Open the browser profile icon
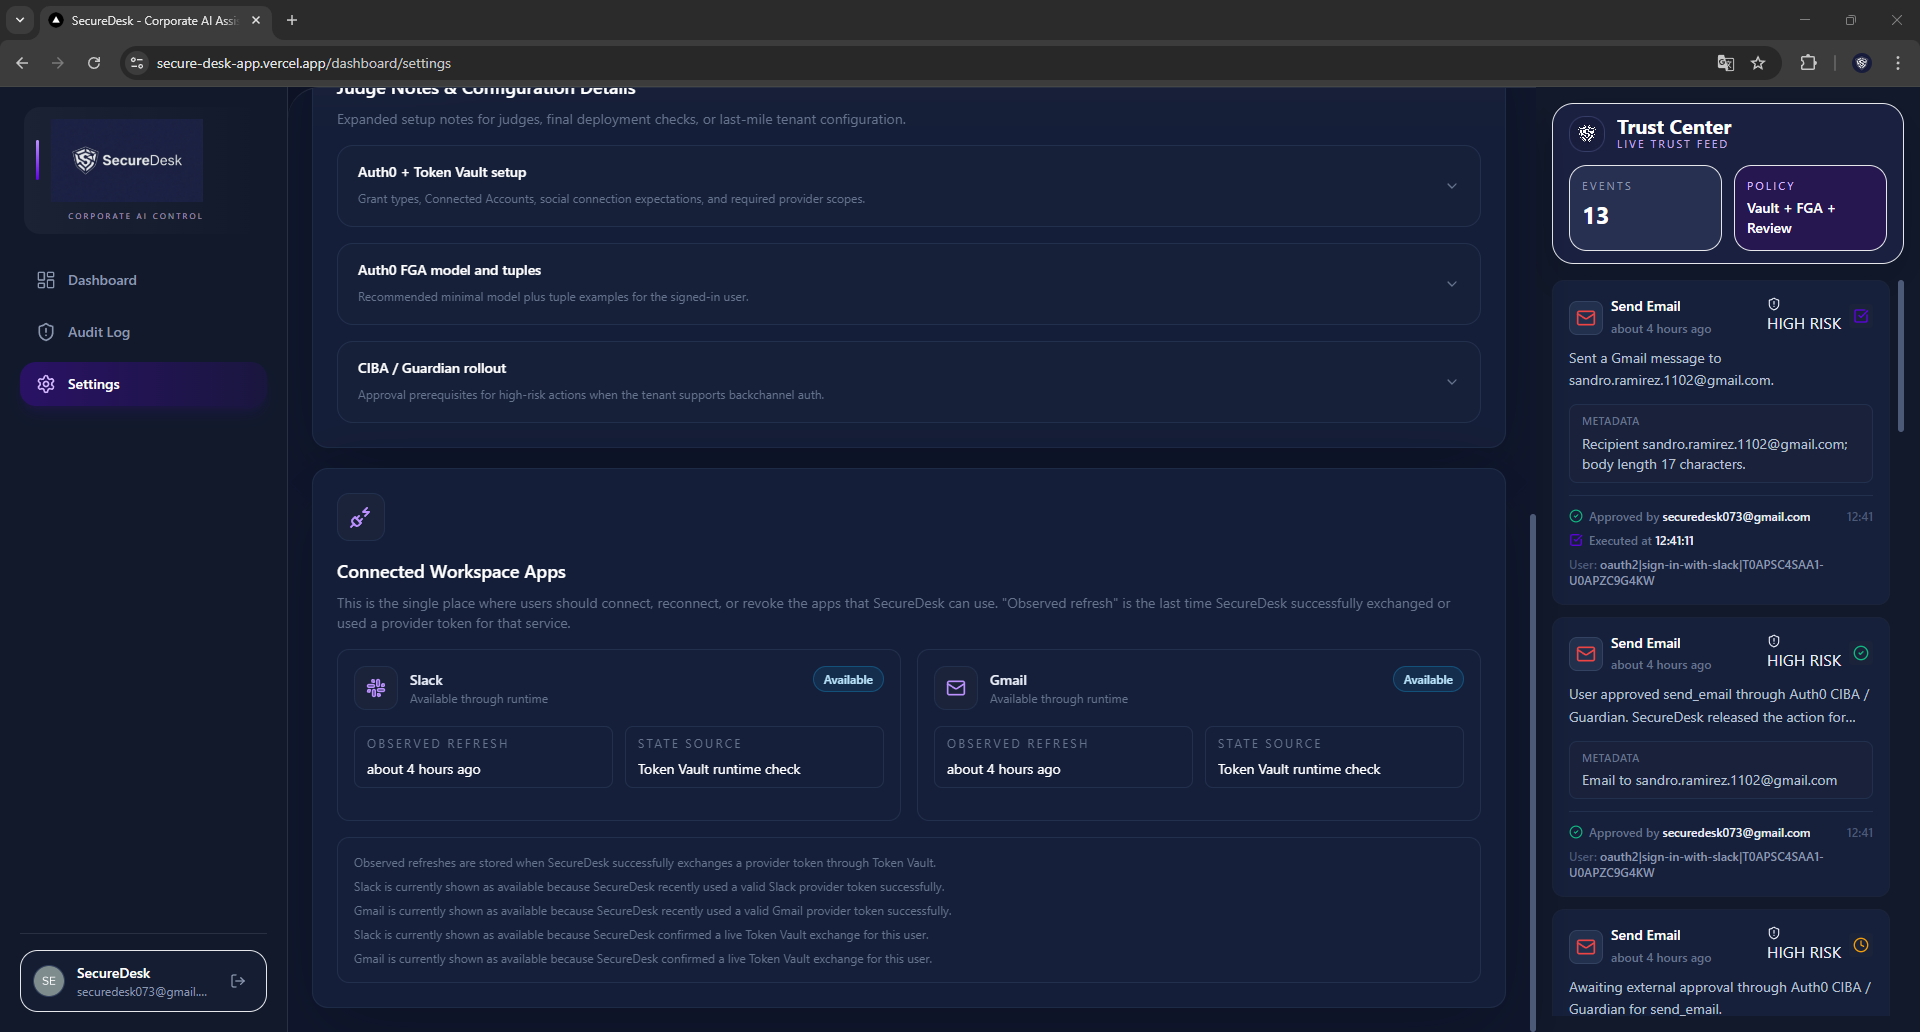Screen dimensions: 1920x1032 1862,63
